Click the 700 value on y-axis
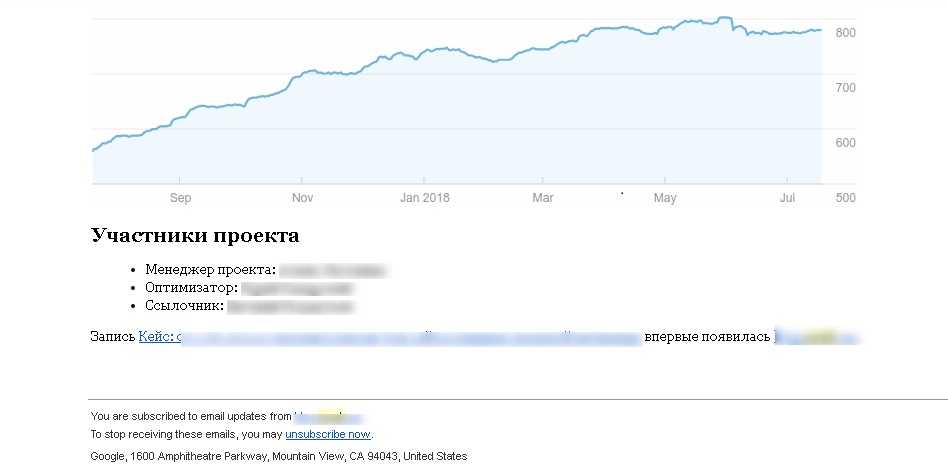Viewport: 948px width, 473px height. click(x=845, y=88)
